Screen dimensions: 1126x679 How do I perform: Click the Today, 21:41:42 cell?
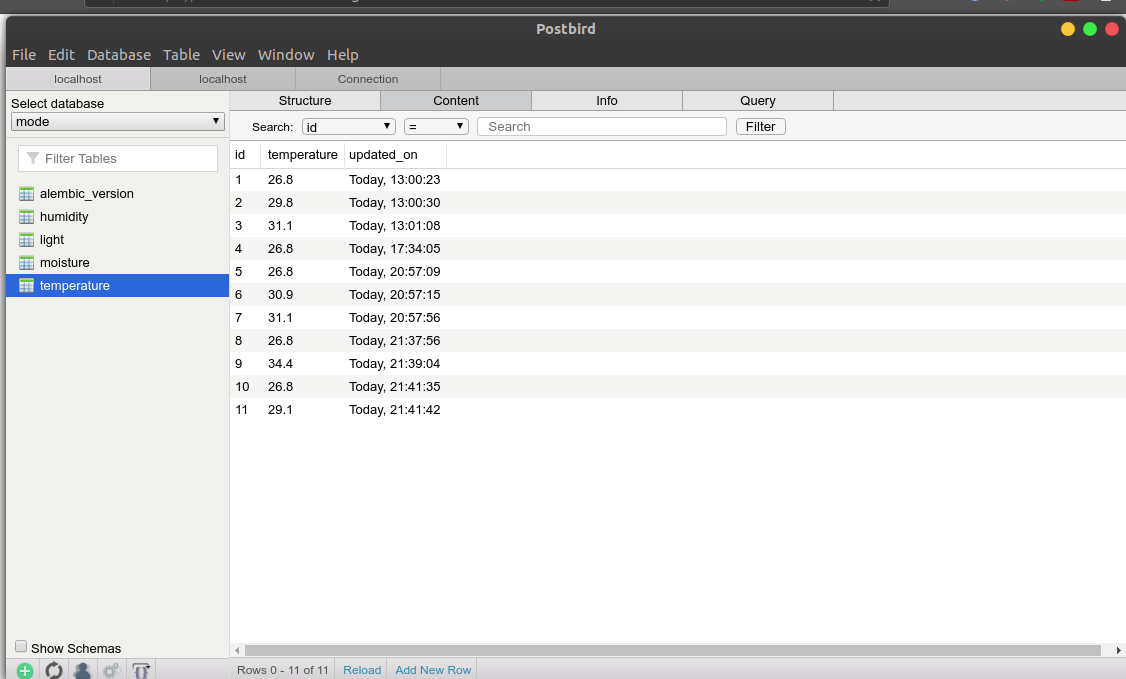394,410
